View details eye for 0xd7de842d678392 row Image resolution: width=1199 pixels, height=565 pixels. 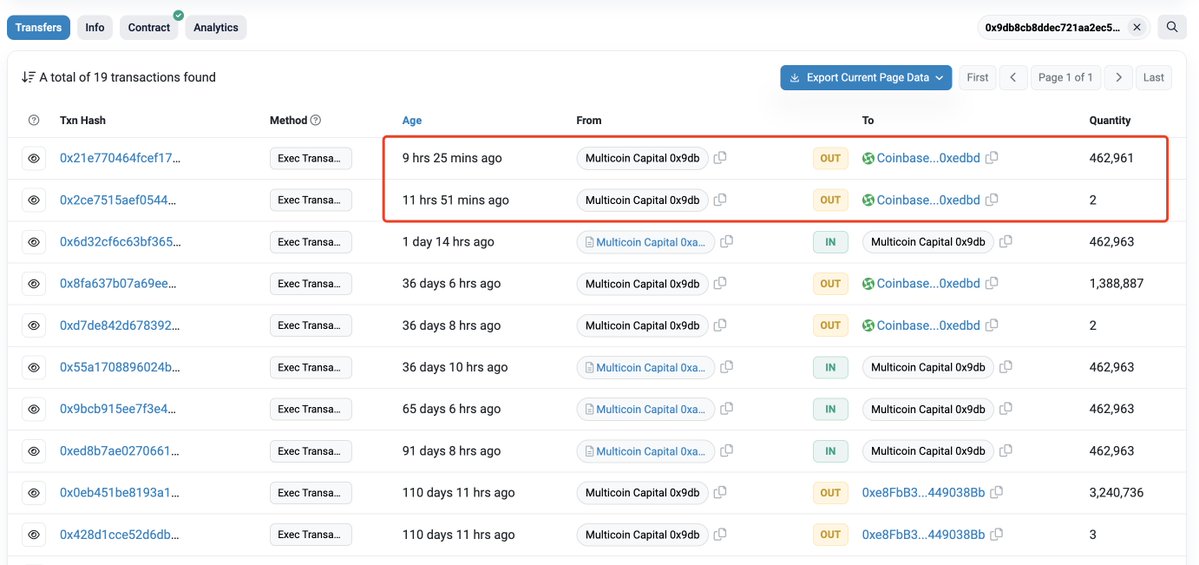click(x=34, y=326)
